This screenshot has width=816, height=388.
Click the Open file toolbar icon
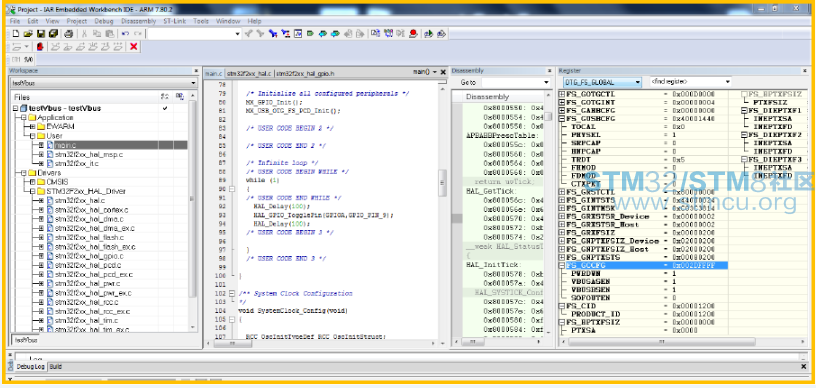coord(28,34)
